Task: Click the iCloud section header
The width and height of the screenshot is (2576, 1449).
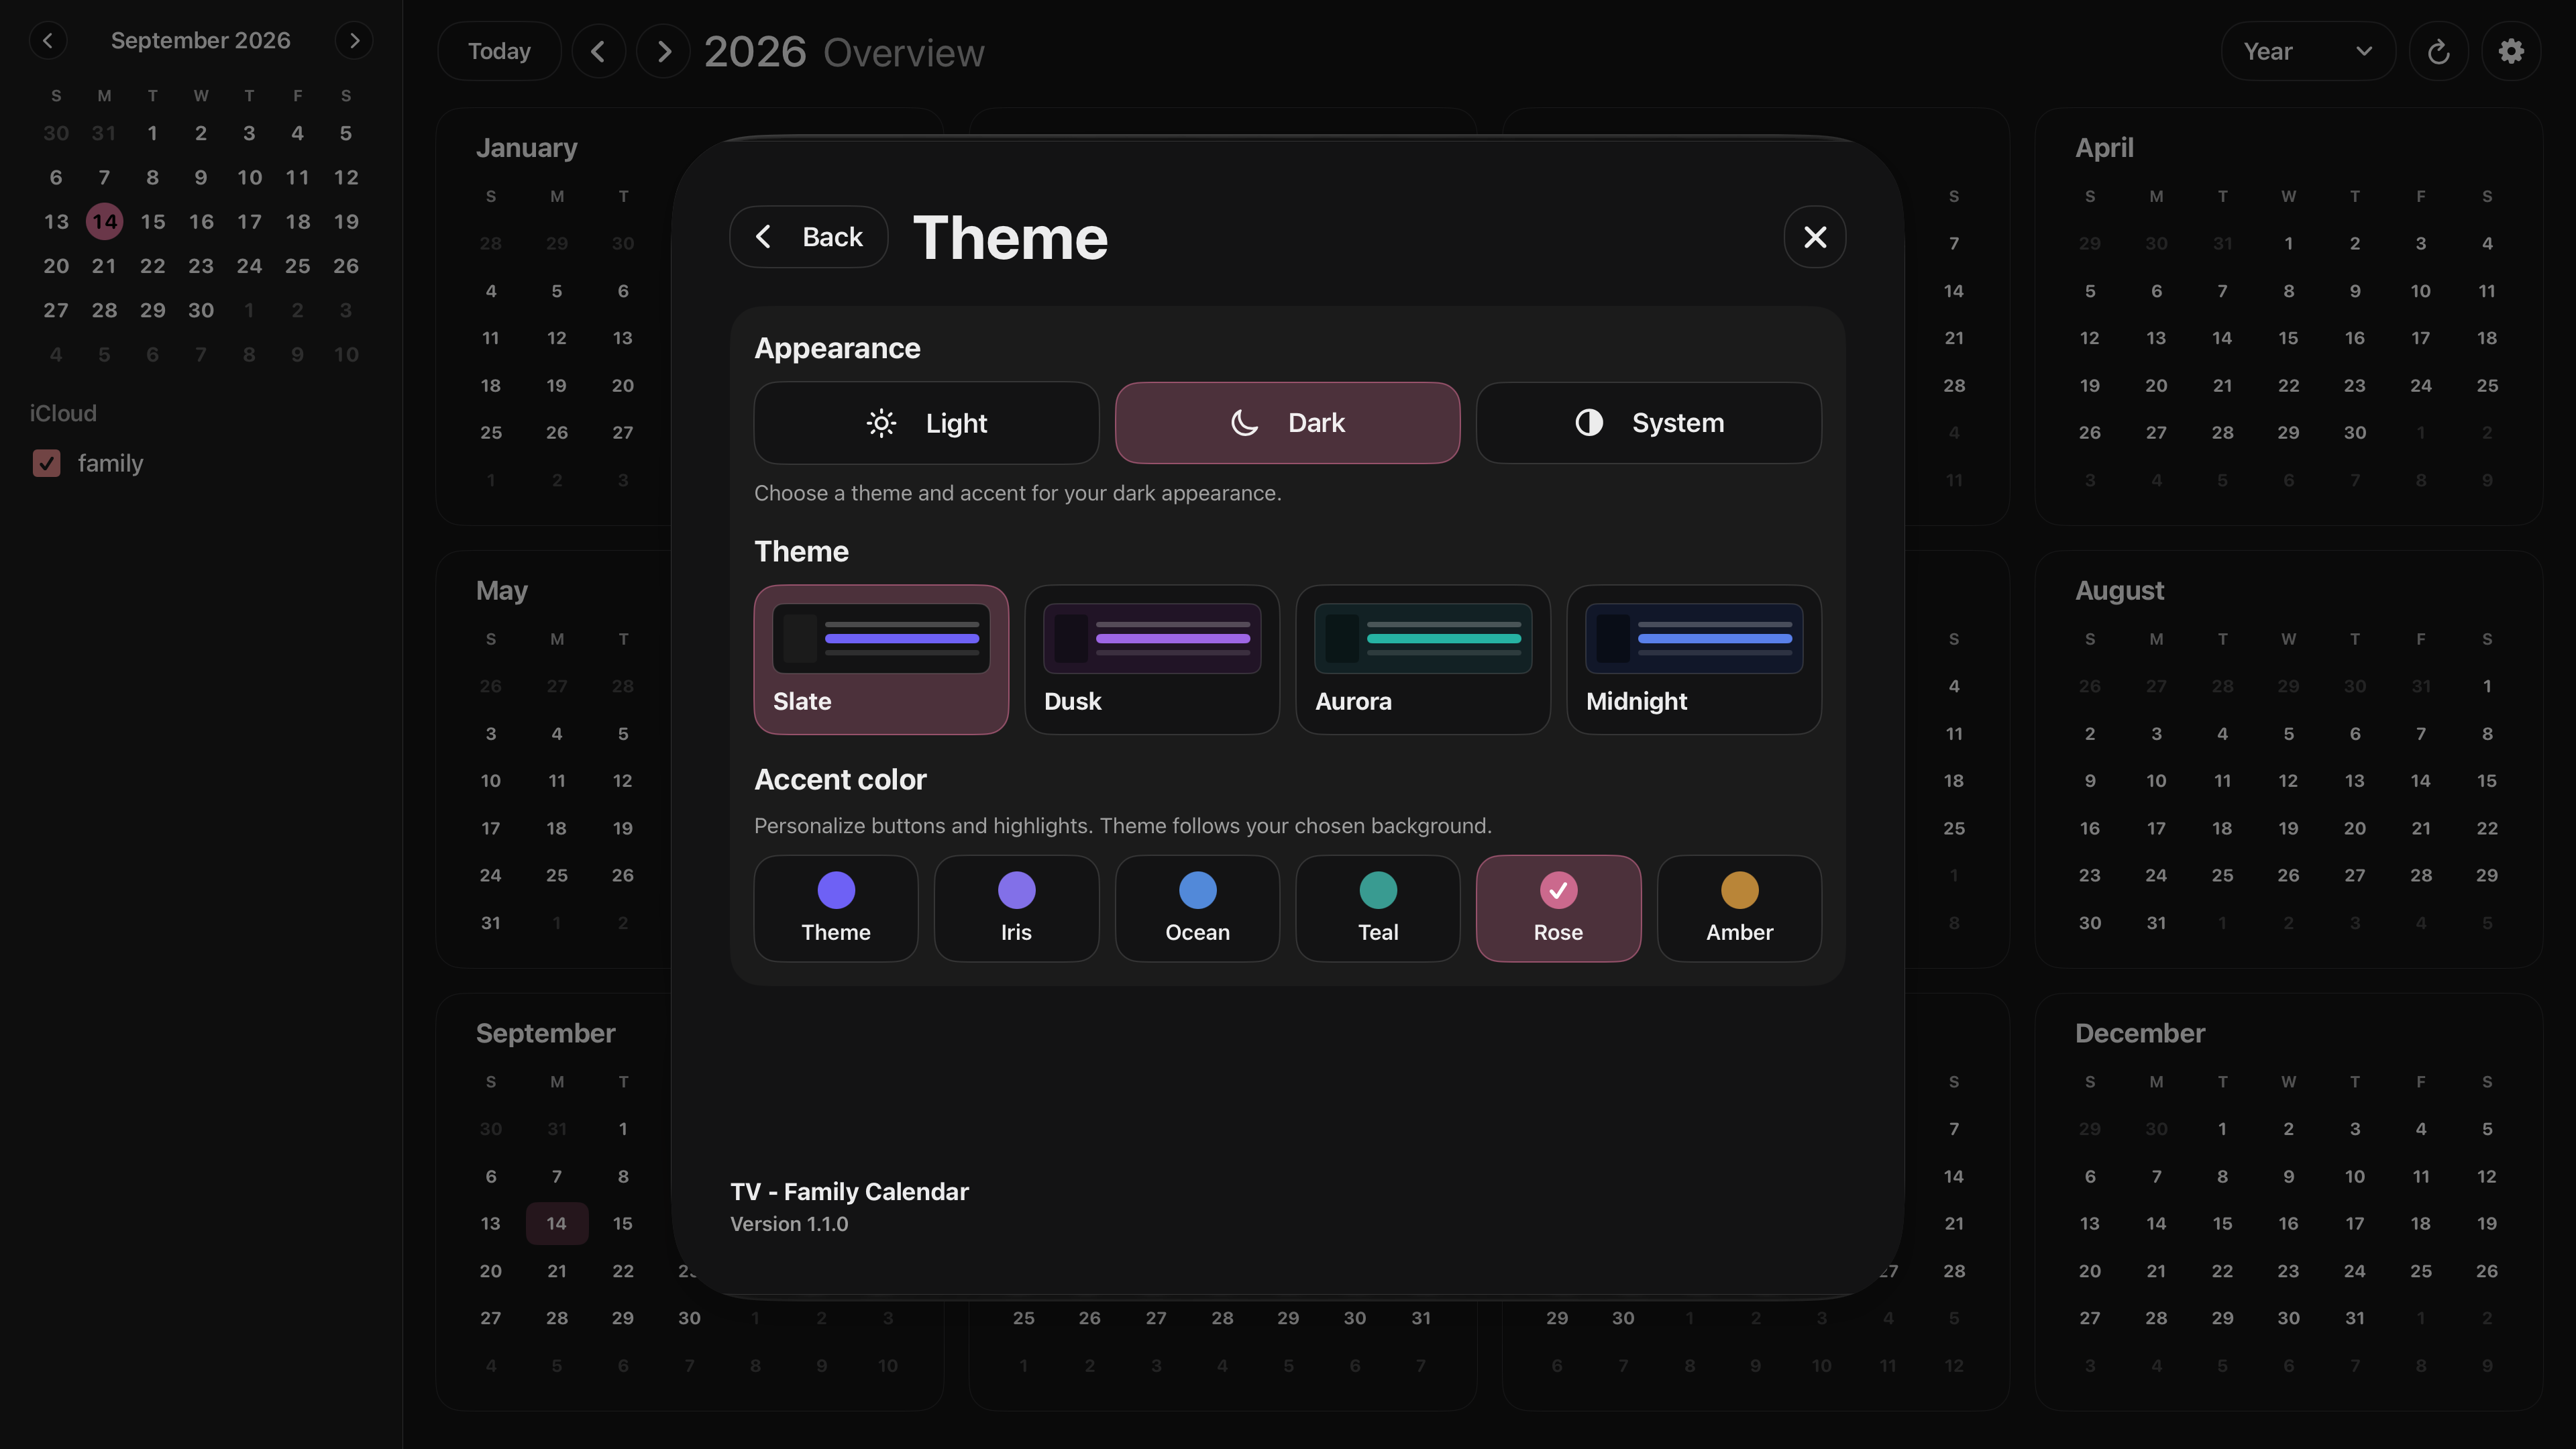Action: 63,413
